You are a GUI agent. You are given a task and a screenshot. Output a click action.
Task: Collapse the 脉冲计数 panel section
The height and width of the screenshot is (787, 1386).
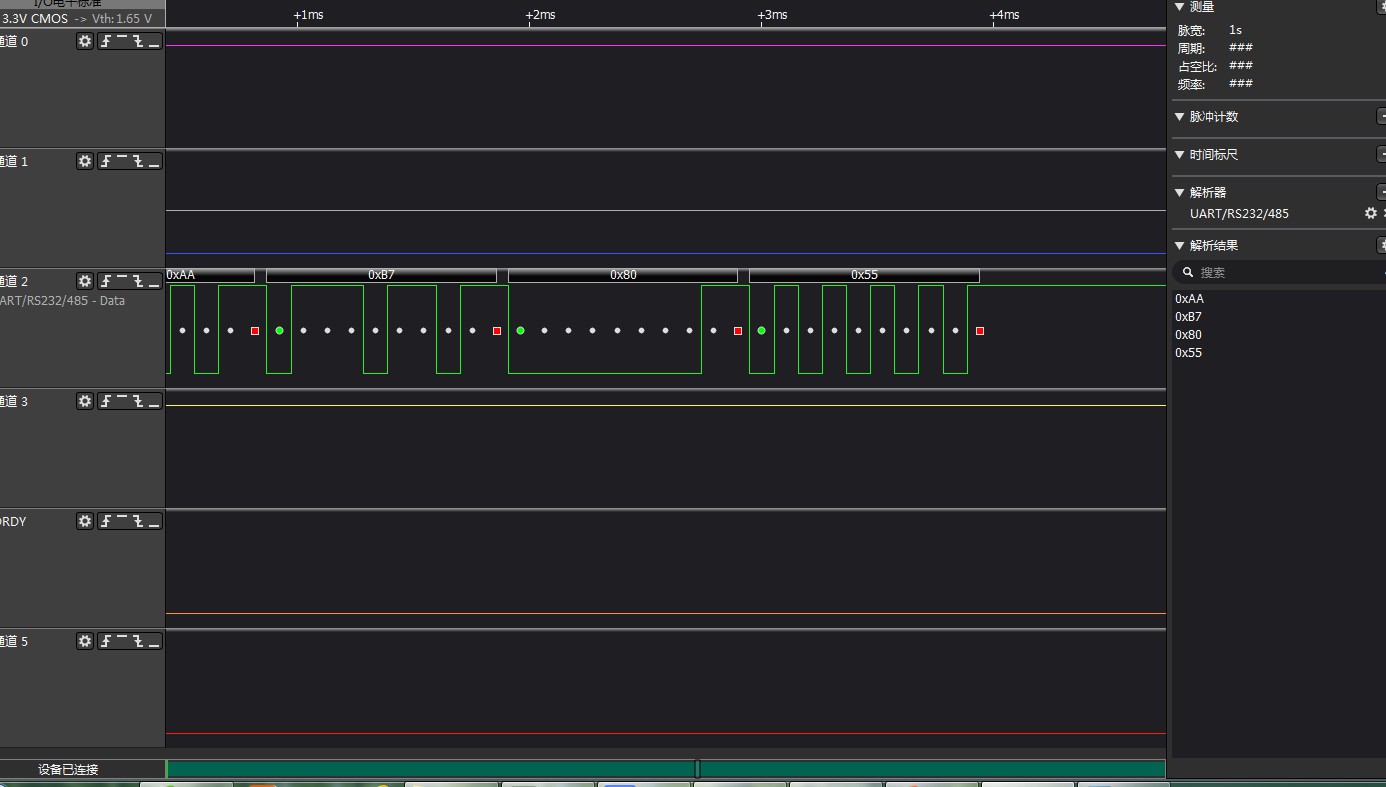(x=1180, y=117)
